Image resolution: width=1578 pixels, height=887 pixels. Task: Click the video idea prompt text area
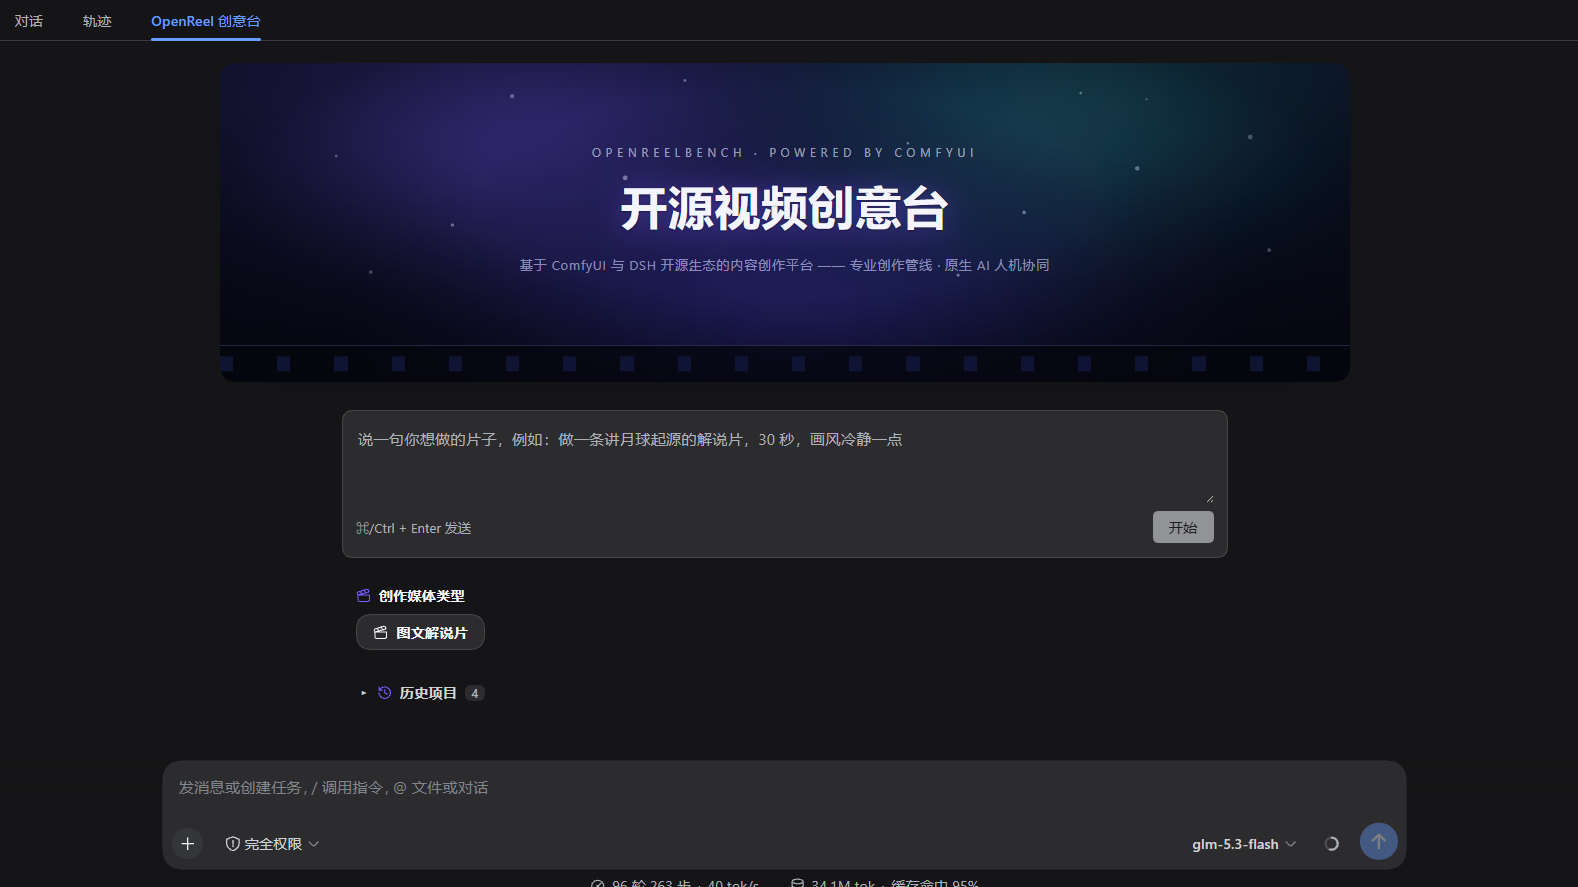coord(785,462)
